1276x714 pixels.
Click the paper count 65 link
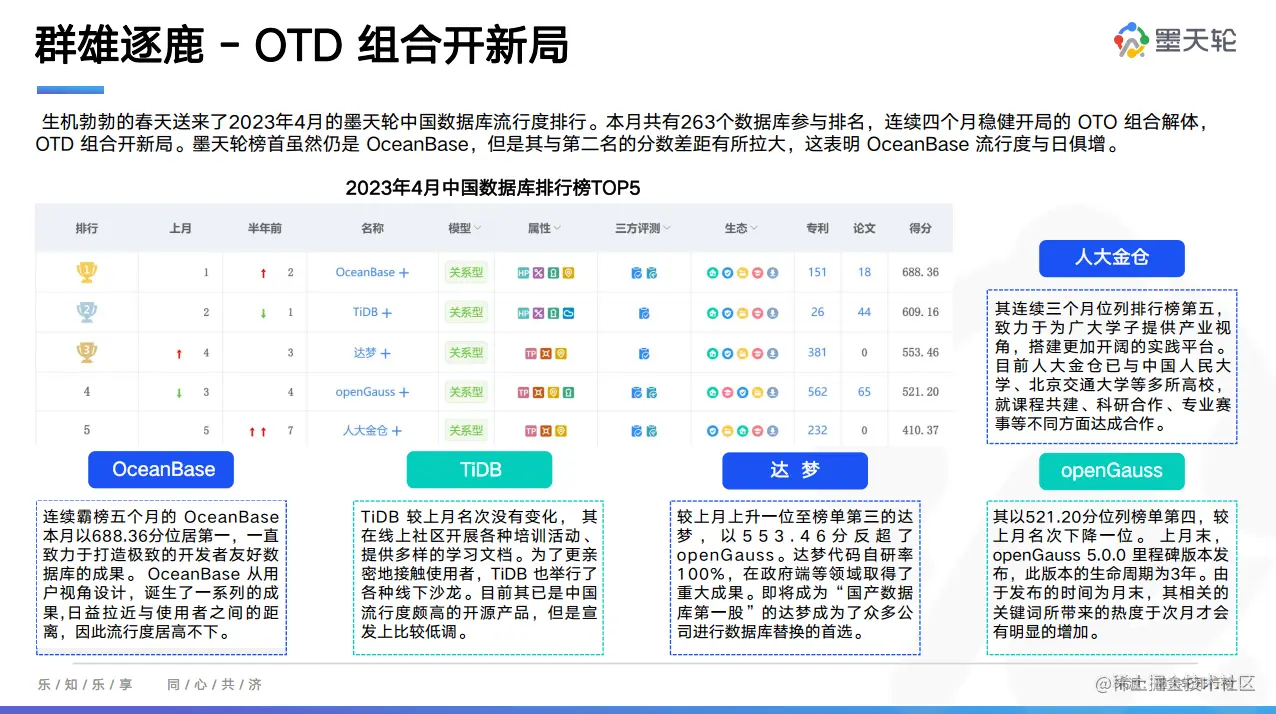coord(864,392)
